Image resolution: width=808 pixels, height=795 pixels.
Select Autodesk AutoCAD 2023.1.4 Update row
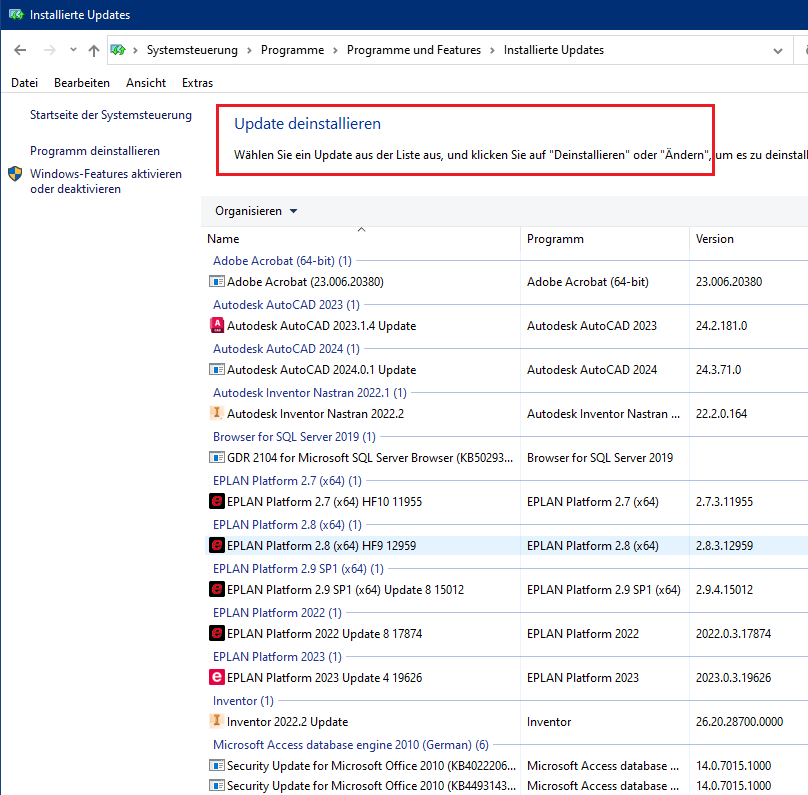pos(322,326)
